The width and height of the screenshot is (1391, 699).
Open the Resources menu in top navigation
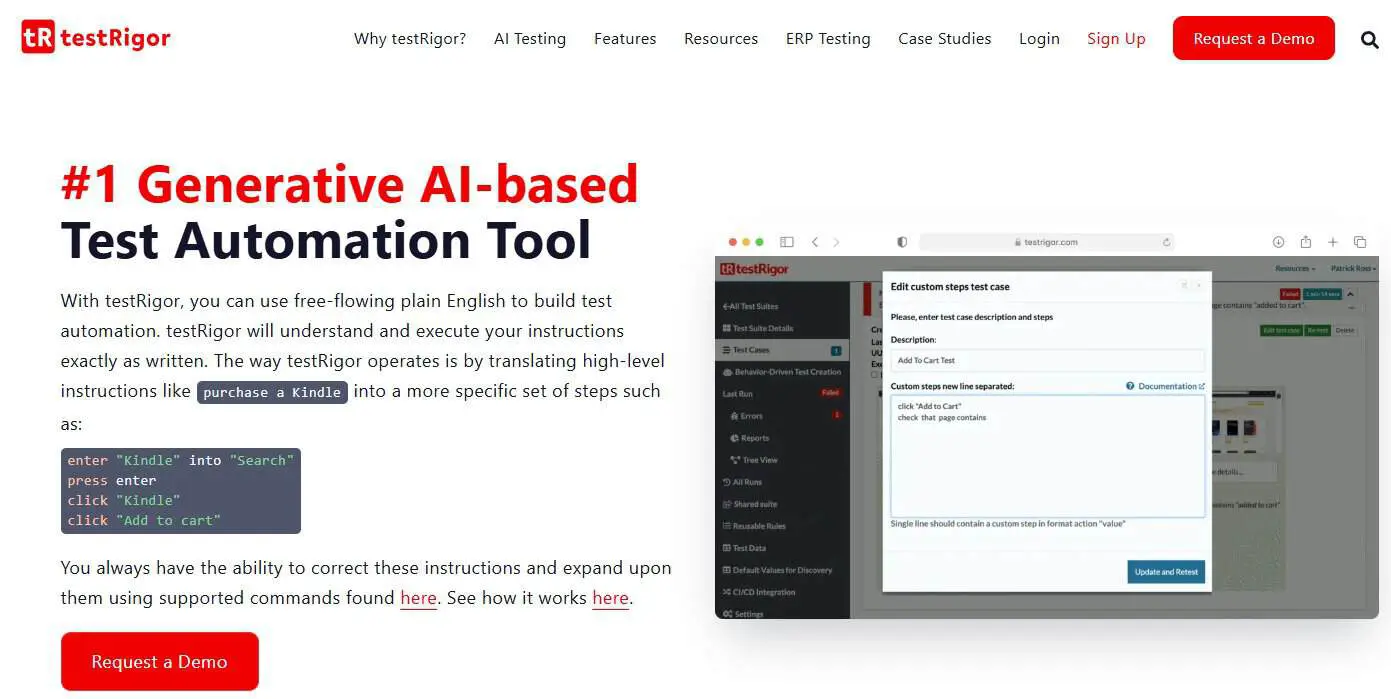tap(721, 39)
